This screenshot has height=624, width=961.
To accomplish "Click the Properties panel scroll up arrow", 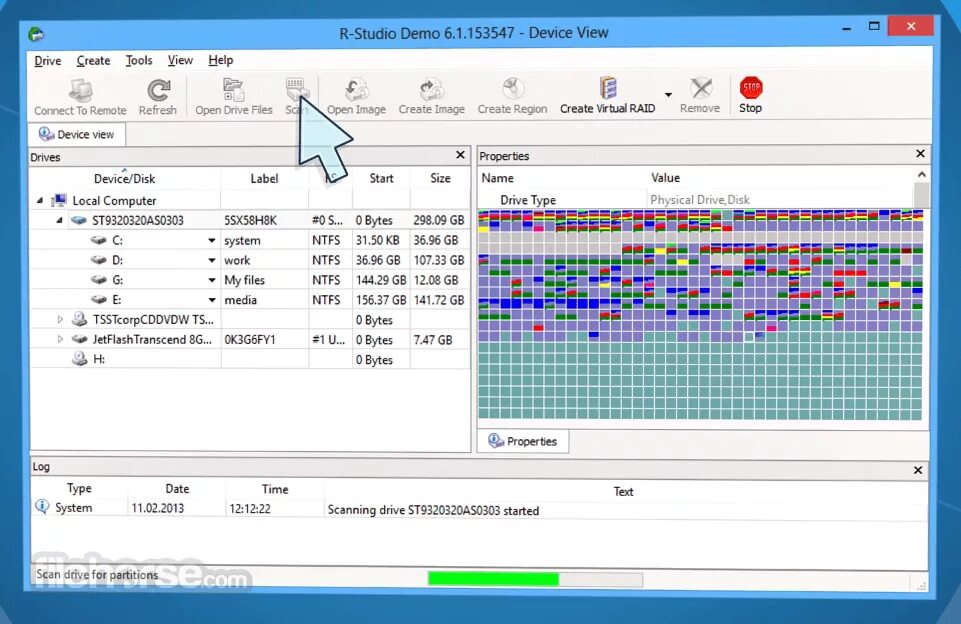I will [x=922, y=175].
